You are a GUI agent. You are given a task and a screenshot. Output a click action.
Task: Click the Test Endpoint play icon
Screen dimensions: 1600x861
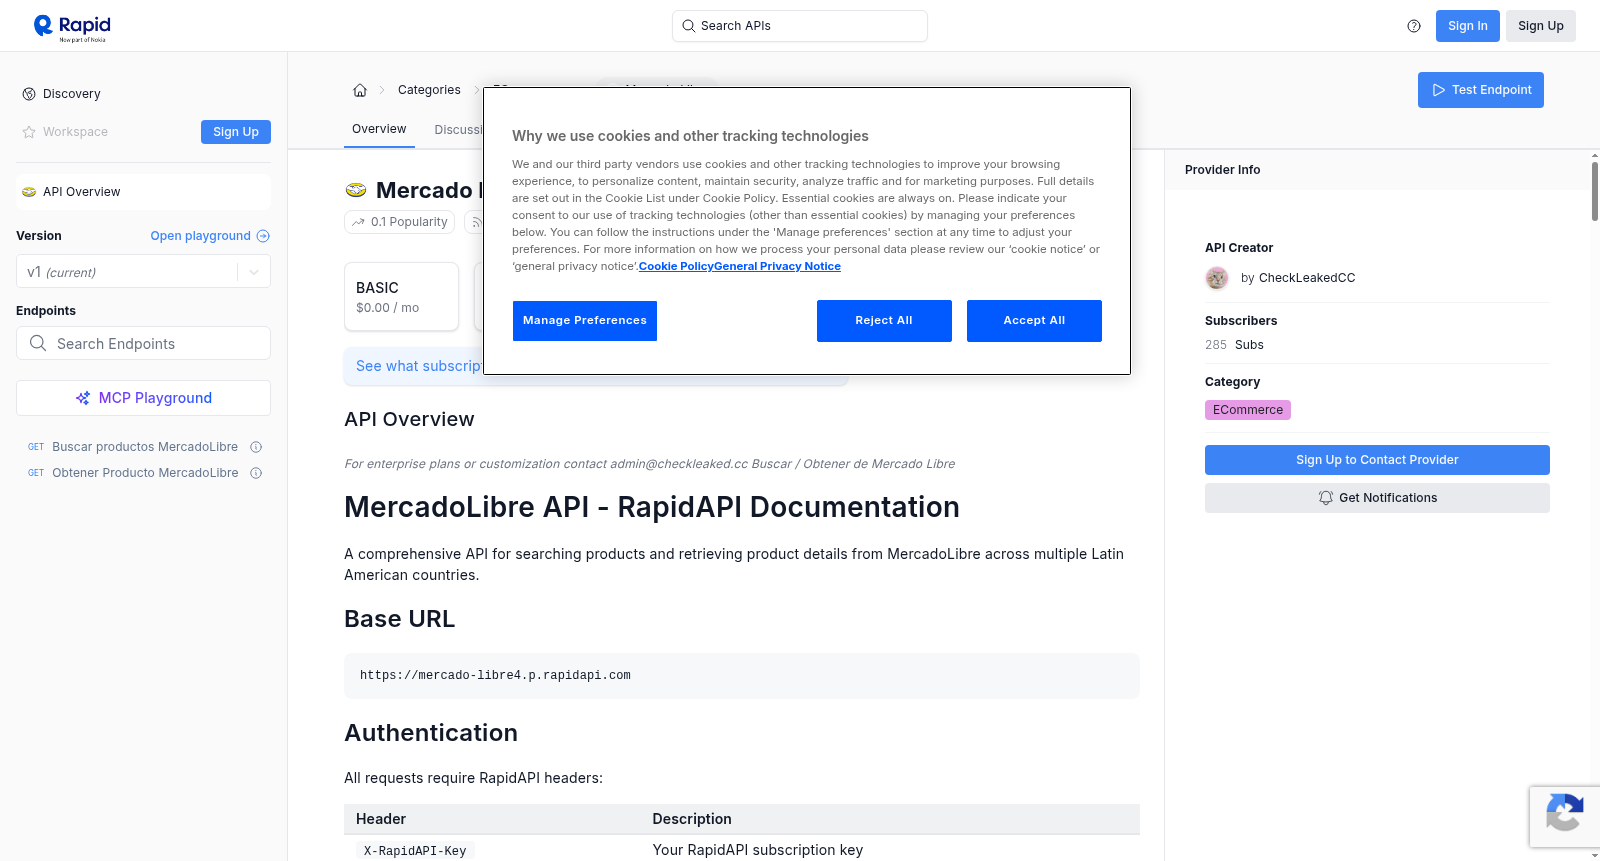tap(1439, 90)
